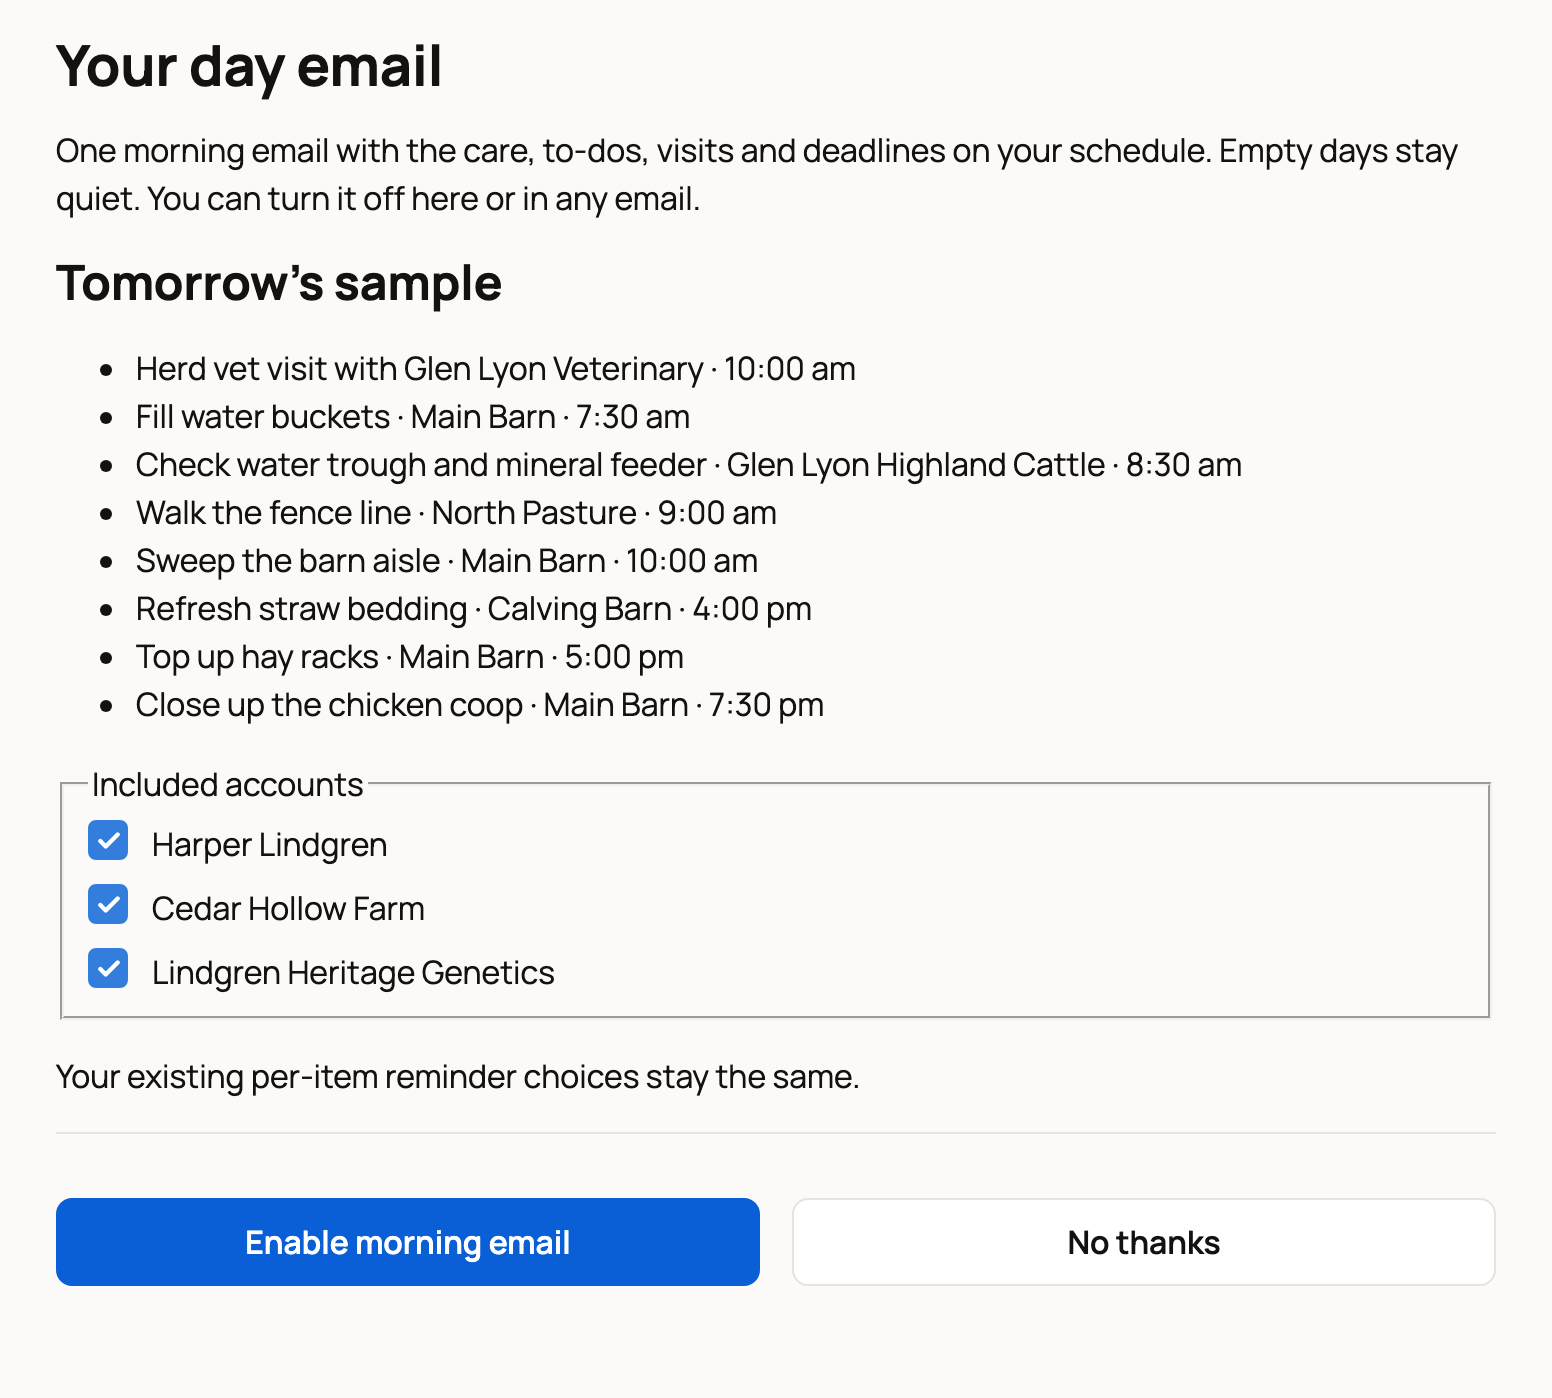This screenshot has height=1398, width=1552.
Task: Click the Included accounts legend
Action: (227, 785)
